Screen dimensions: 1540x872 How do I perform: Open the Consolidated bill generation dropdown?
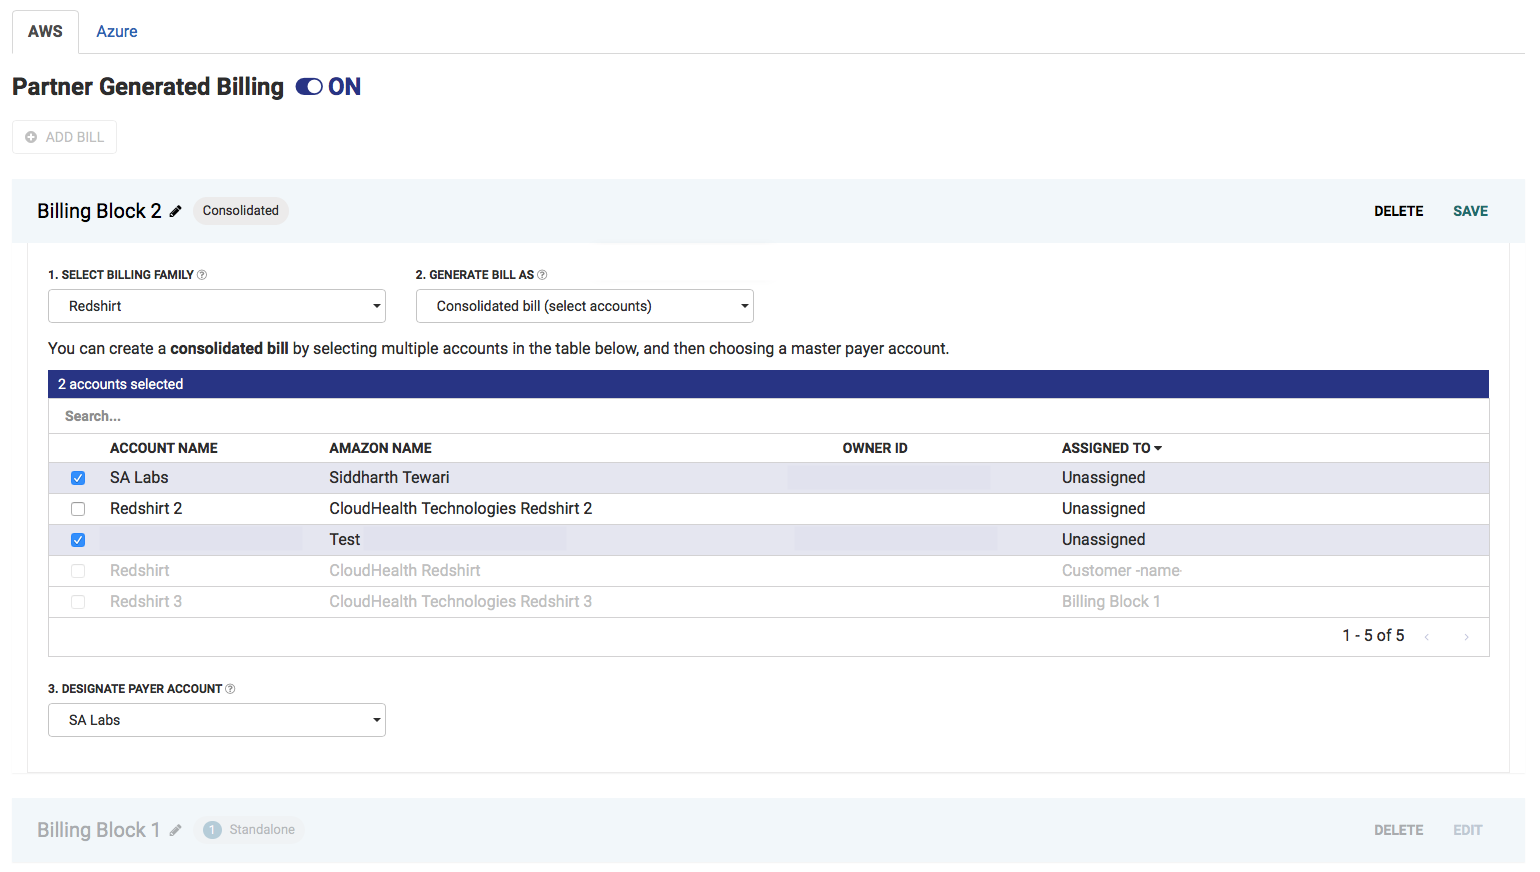tap(584, 305)
